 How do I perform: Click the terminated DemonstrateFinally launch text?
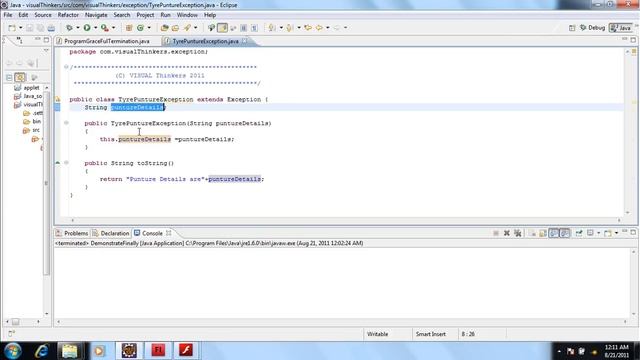209,243
